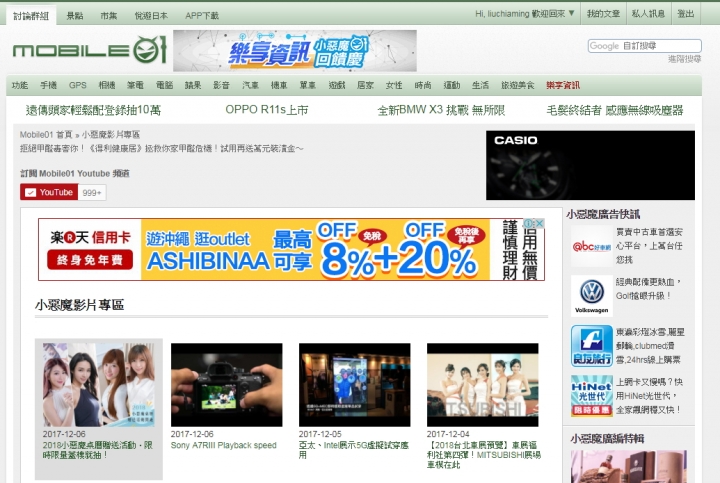Open the Intel 5G demo video thumbnail
The image size is (720, 483).
[x=354, y=385]
